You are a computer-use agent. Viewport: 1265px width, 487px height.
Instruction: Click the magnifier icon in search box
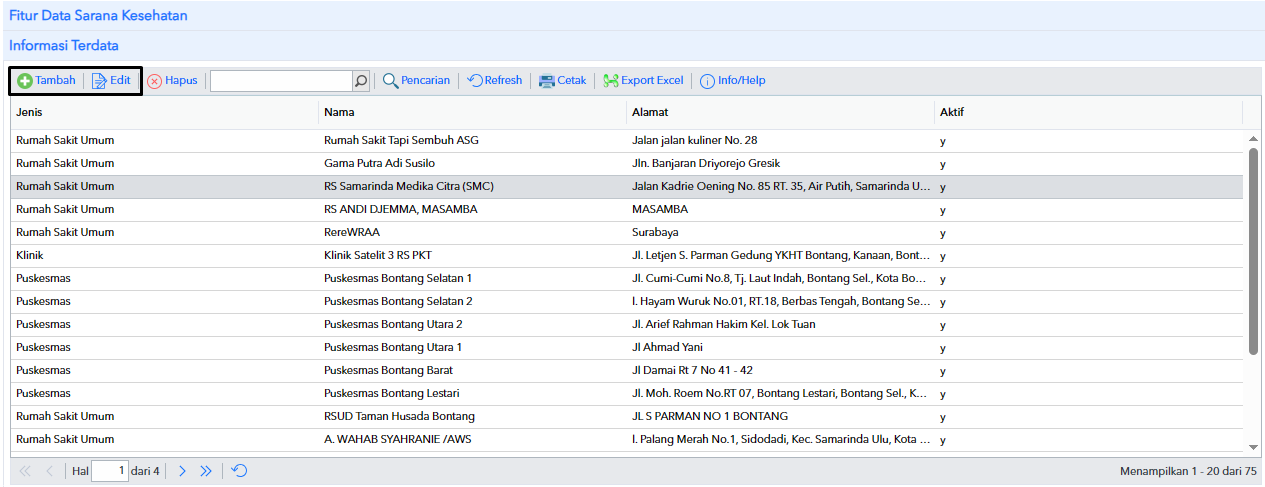[x=361, y=81]
